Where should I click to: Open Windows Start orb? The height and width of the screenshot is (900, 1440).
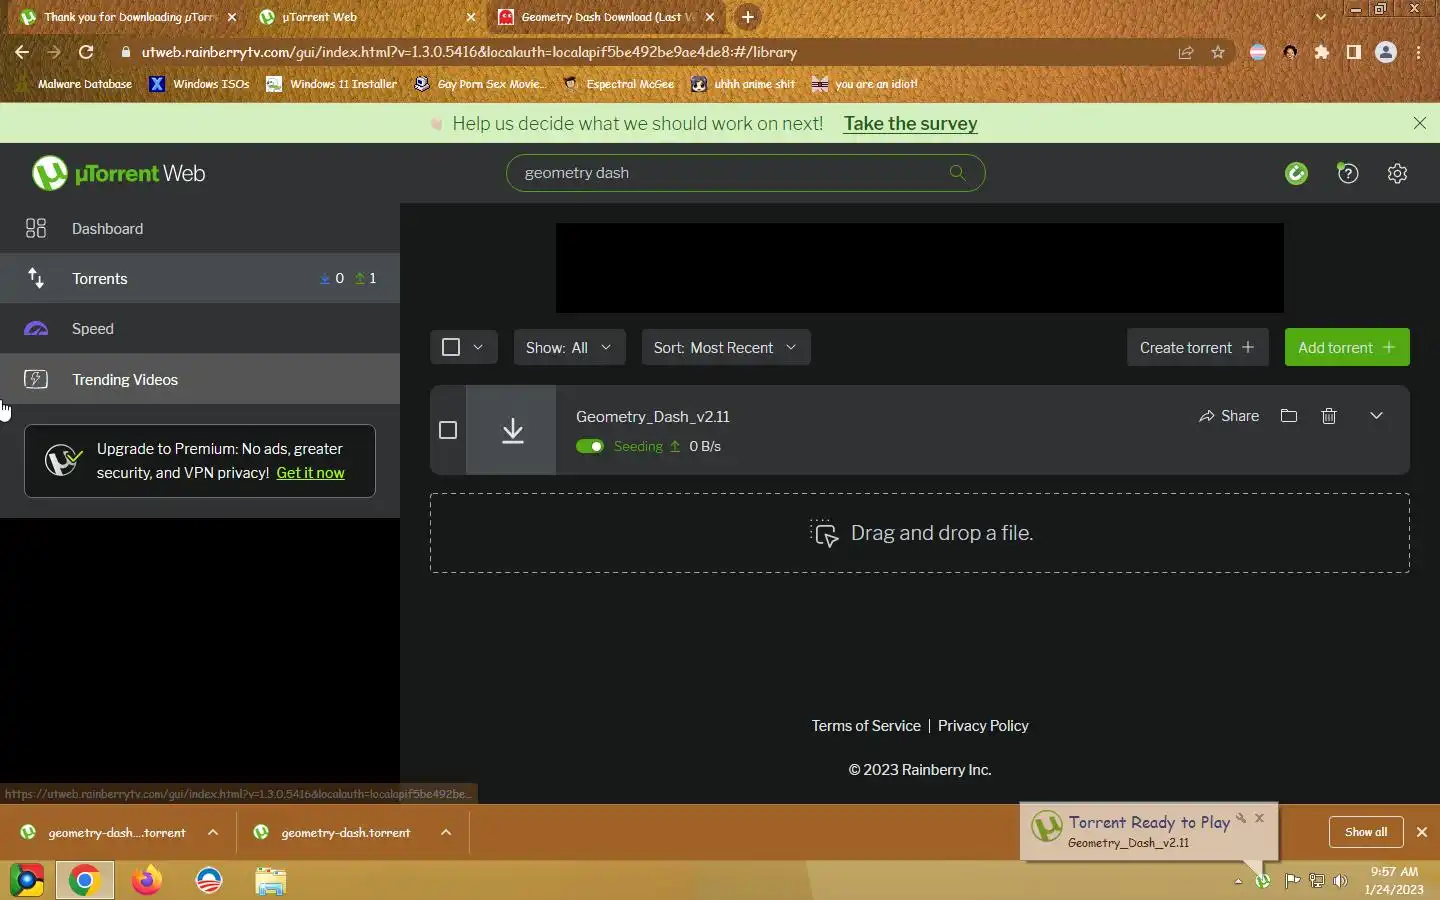coord(27,881)
